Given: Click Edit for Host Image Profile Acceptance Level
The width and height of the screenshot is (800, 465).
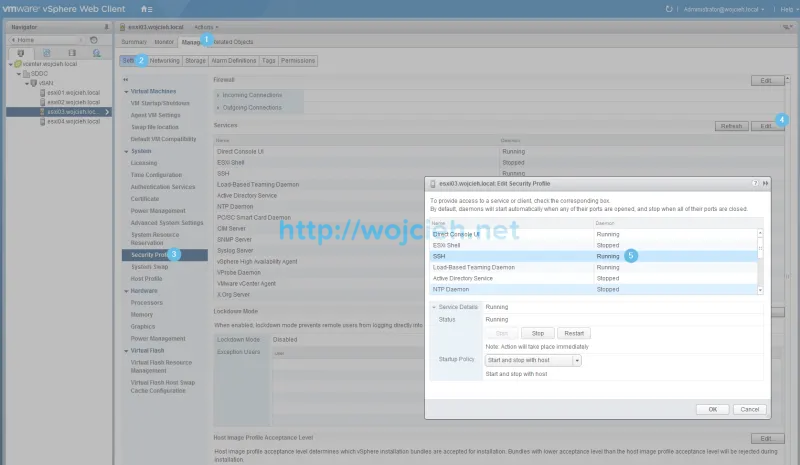Looking at the screenshot, I should point(767,438).
